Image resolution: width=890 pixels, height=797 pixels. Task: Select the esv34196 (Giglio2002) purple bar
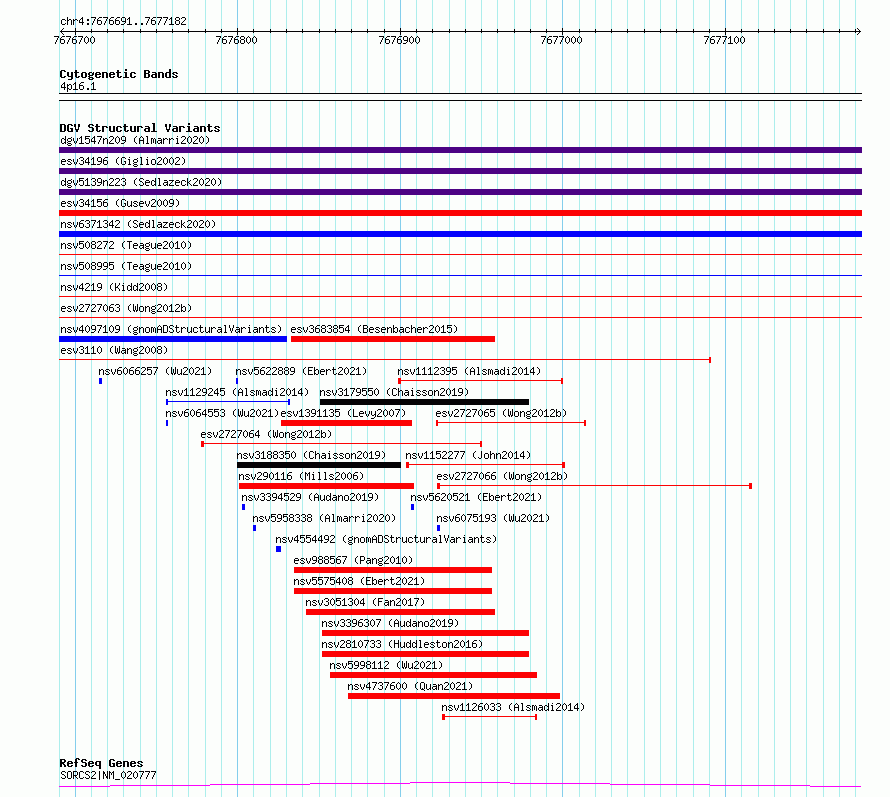[x=460, y=171]
